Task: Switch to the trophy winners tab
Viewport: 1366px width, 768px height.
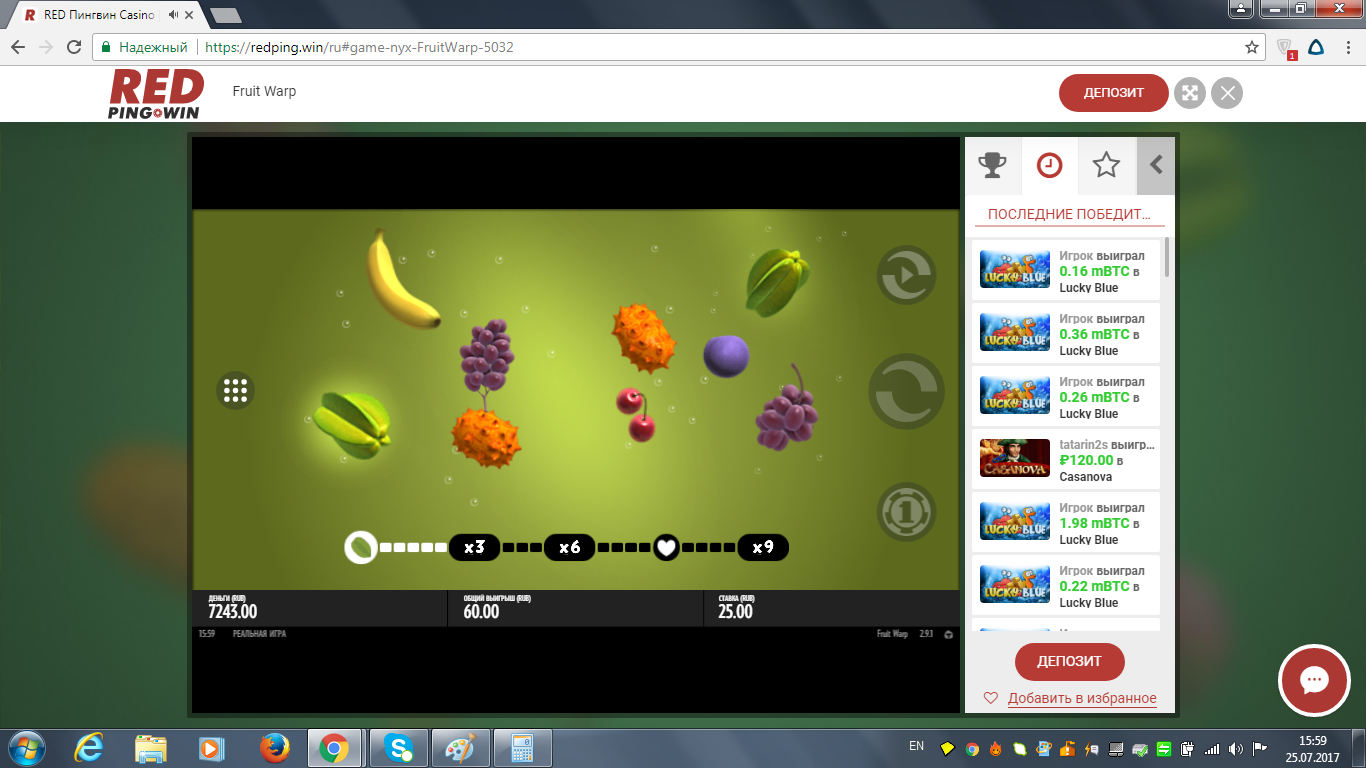Action: point(992,165)
